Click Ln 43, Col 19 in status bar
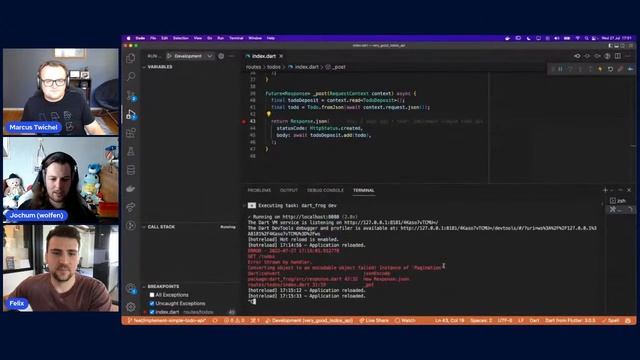Viewport: 640px width, 360px height. coord(449,320)
